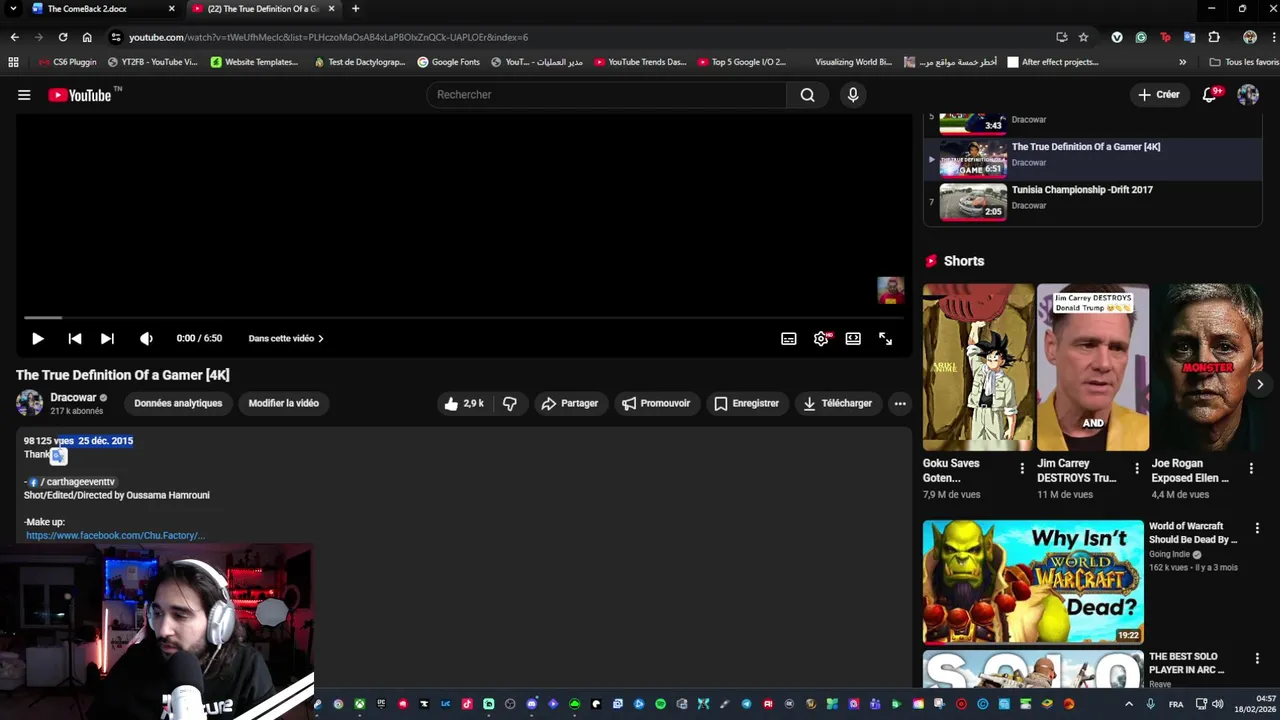Open options for World of Warcraft video
This screenshot has height=720, width=1280.
[1257, 528]
